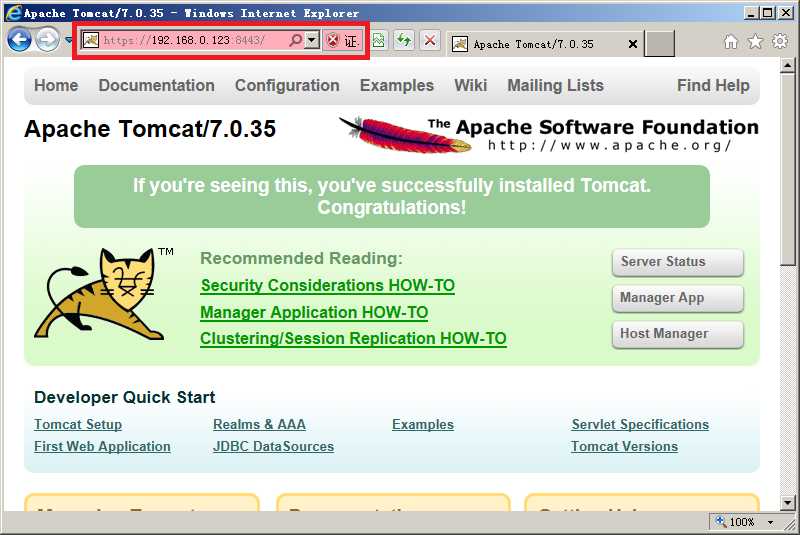Open the Realms & AAA link
Image resolution: width=800 pixels, height=535 pixels.
pos(259,424)
